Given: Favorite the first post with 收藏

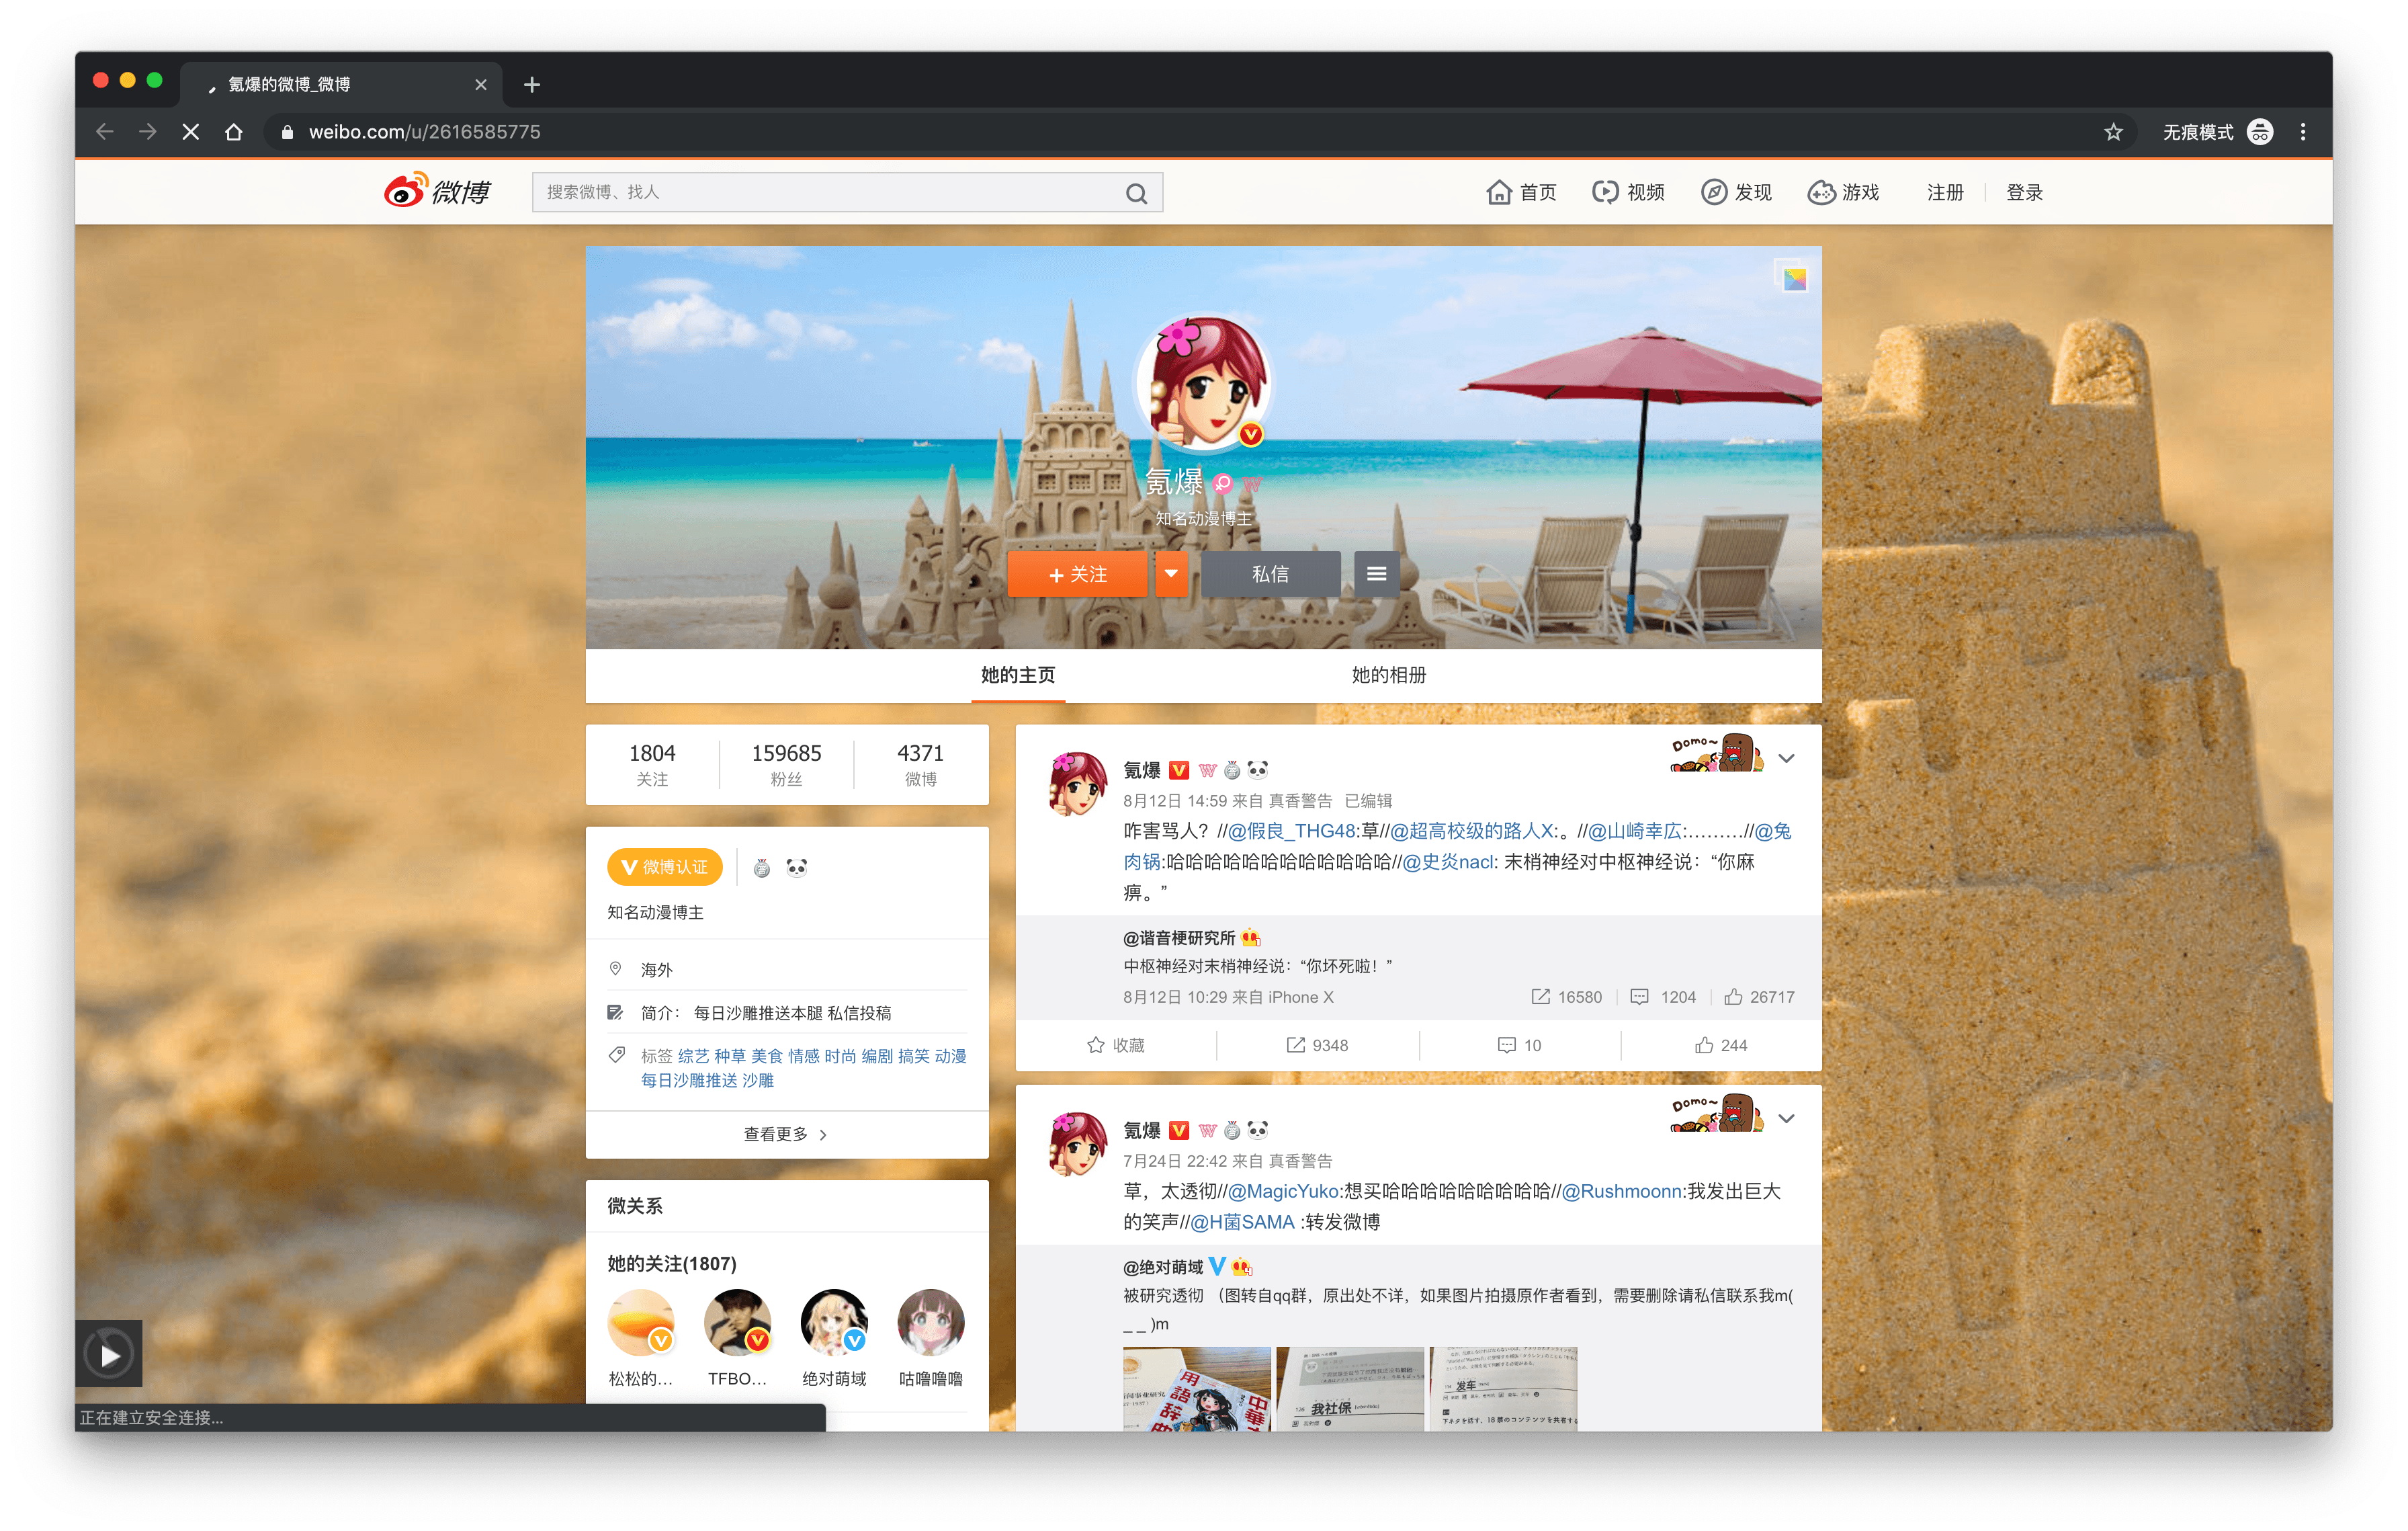Looking at the screenshot, I should (1115, 1045).
